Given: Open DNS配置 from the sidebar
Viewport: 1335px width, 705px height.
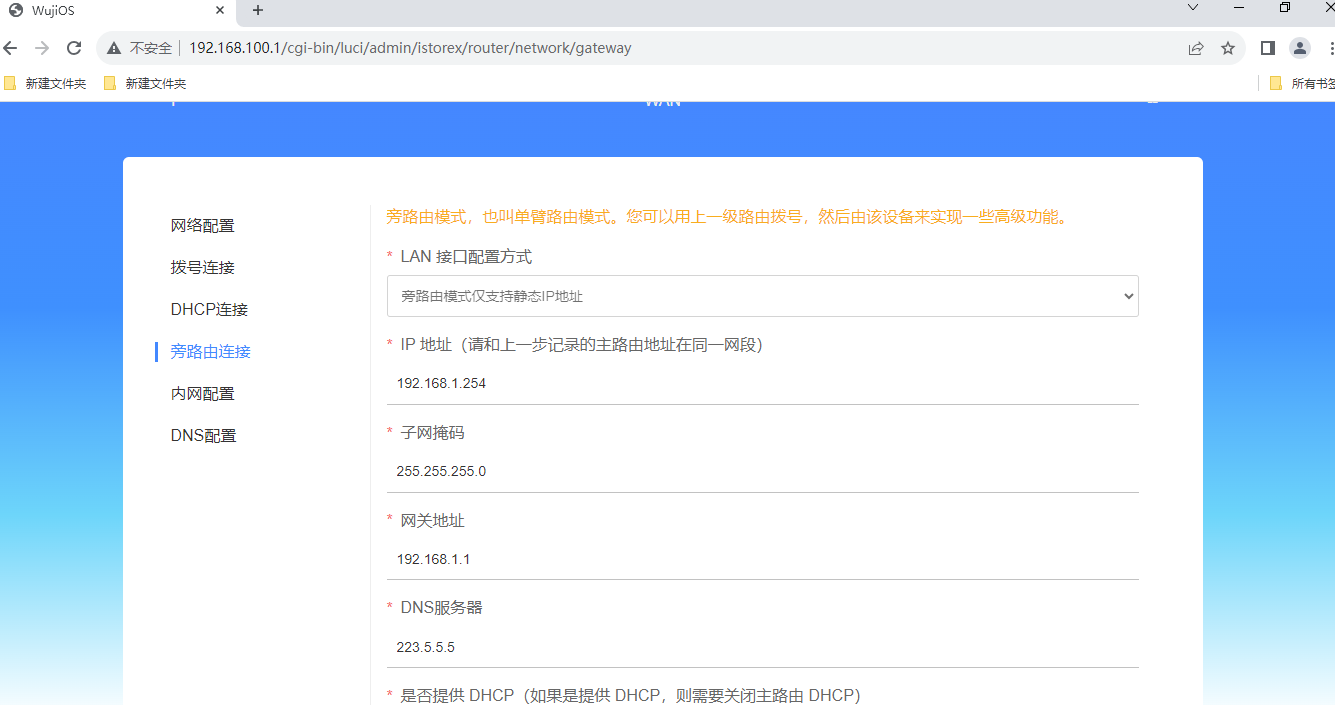Looking at the screenshot, I should click(x=204, y=436).
